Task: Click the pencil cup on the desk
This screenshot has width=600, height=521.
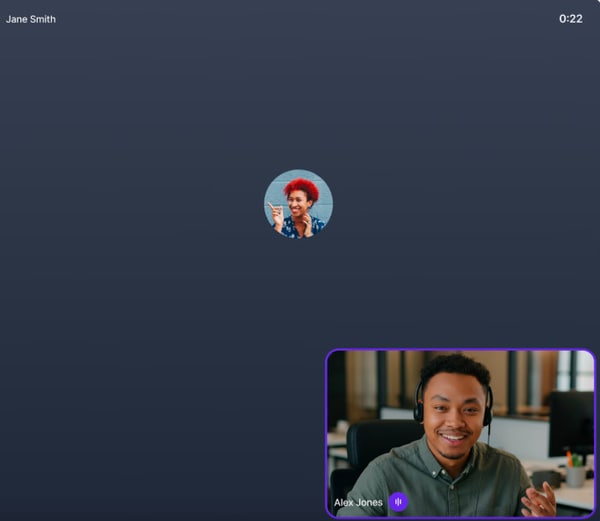Action: point(575,472)
